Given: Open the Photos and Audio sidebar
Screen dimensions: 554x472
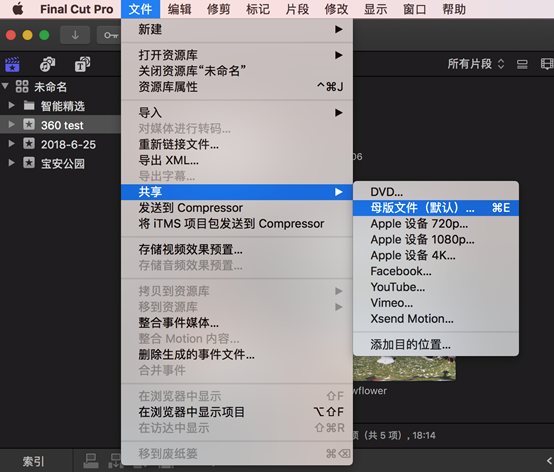Looking at the screenshot, I should coord(47,64).
